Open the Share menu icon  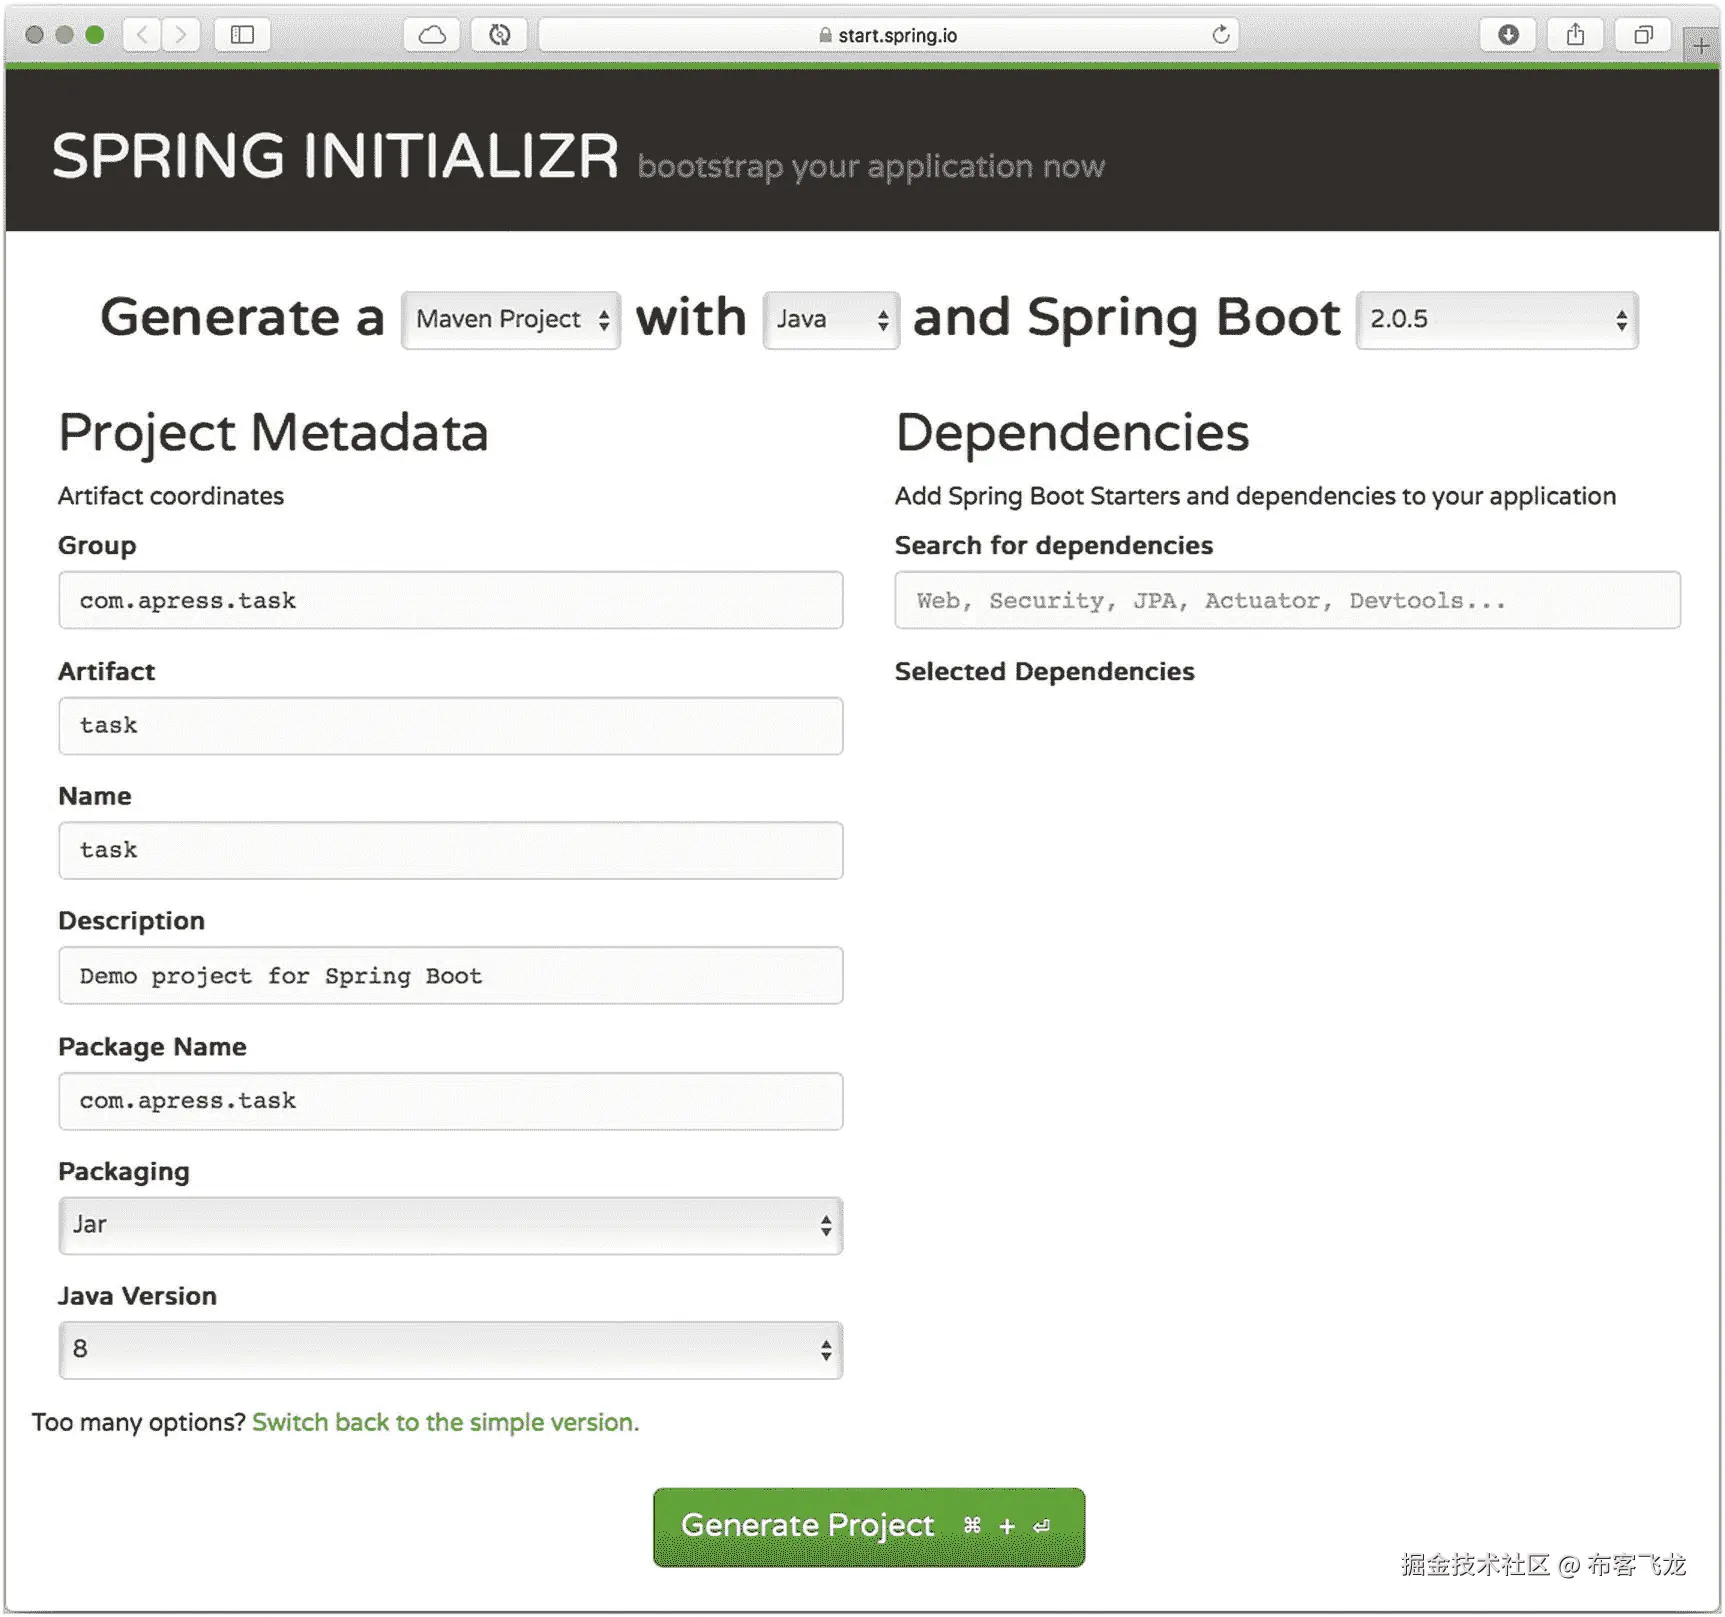click(1575, 35)
